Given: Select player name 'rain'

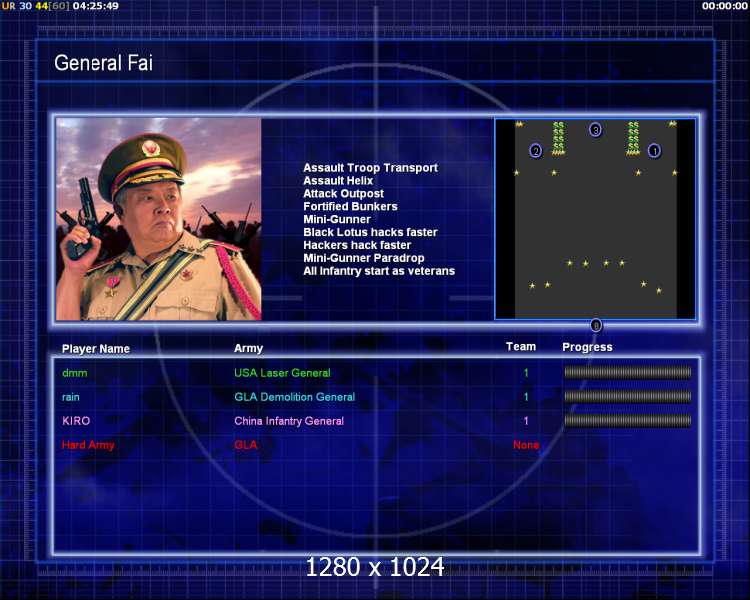Looking at the screenshot, I should pos(71,397).
